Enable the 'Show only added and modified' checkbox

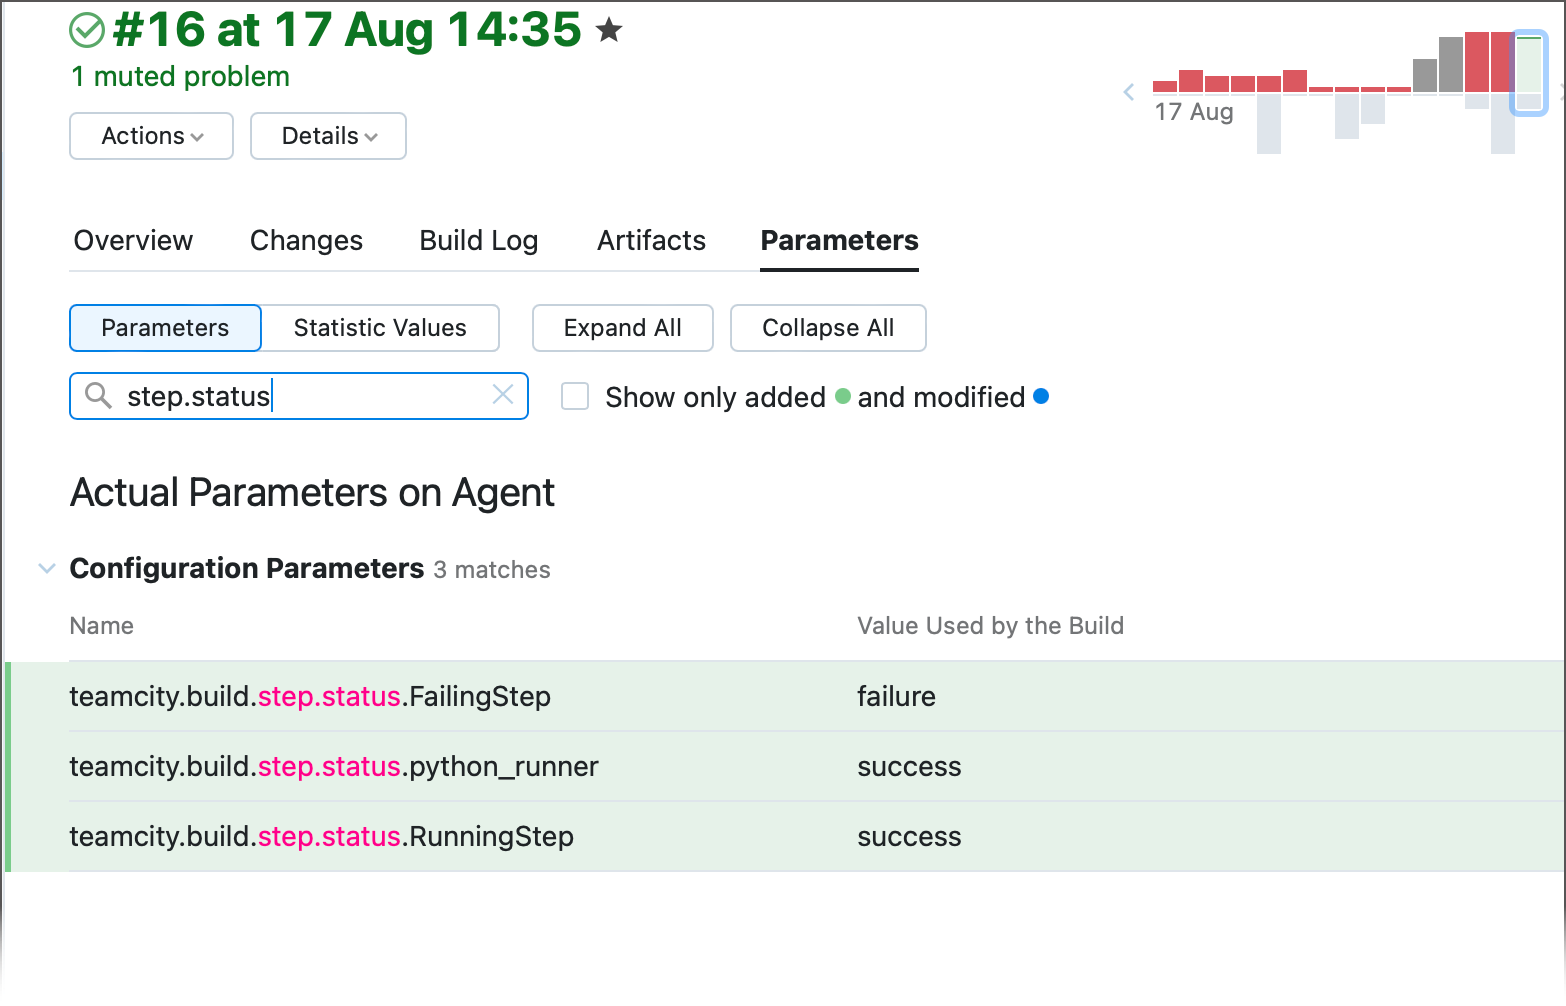tap(575, 397)
